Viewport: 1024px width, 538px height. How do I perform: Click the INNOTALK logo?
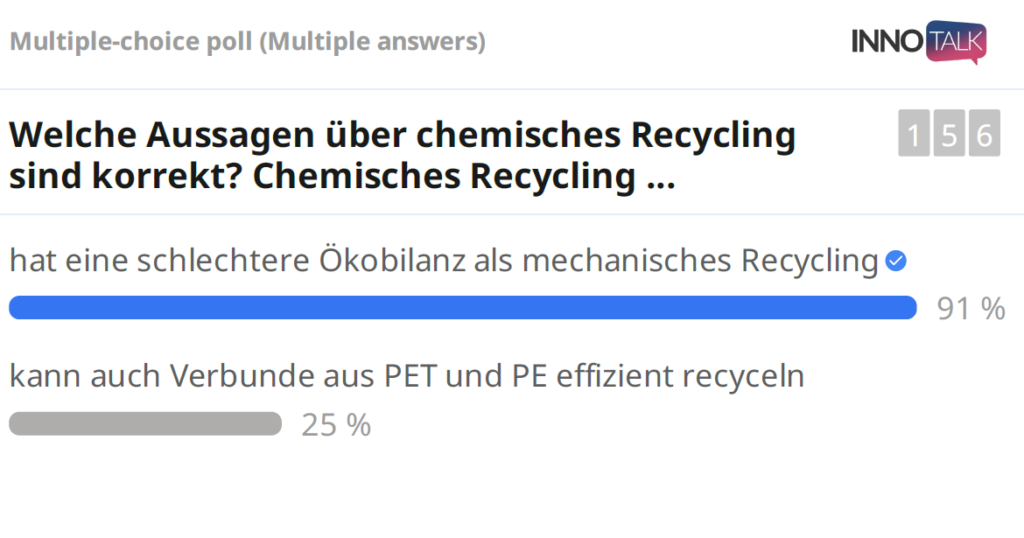tap(919, 42)
